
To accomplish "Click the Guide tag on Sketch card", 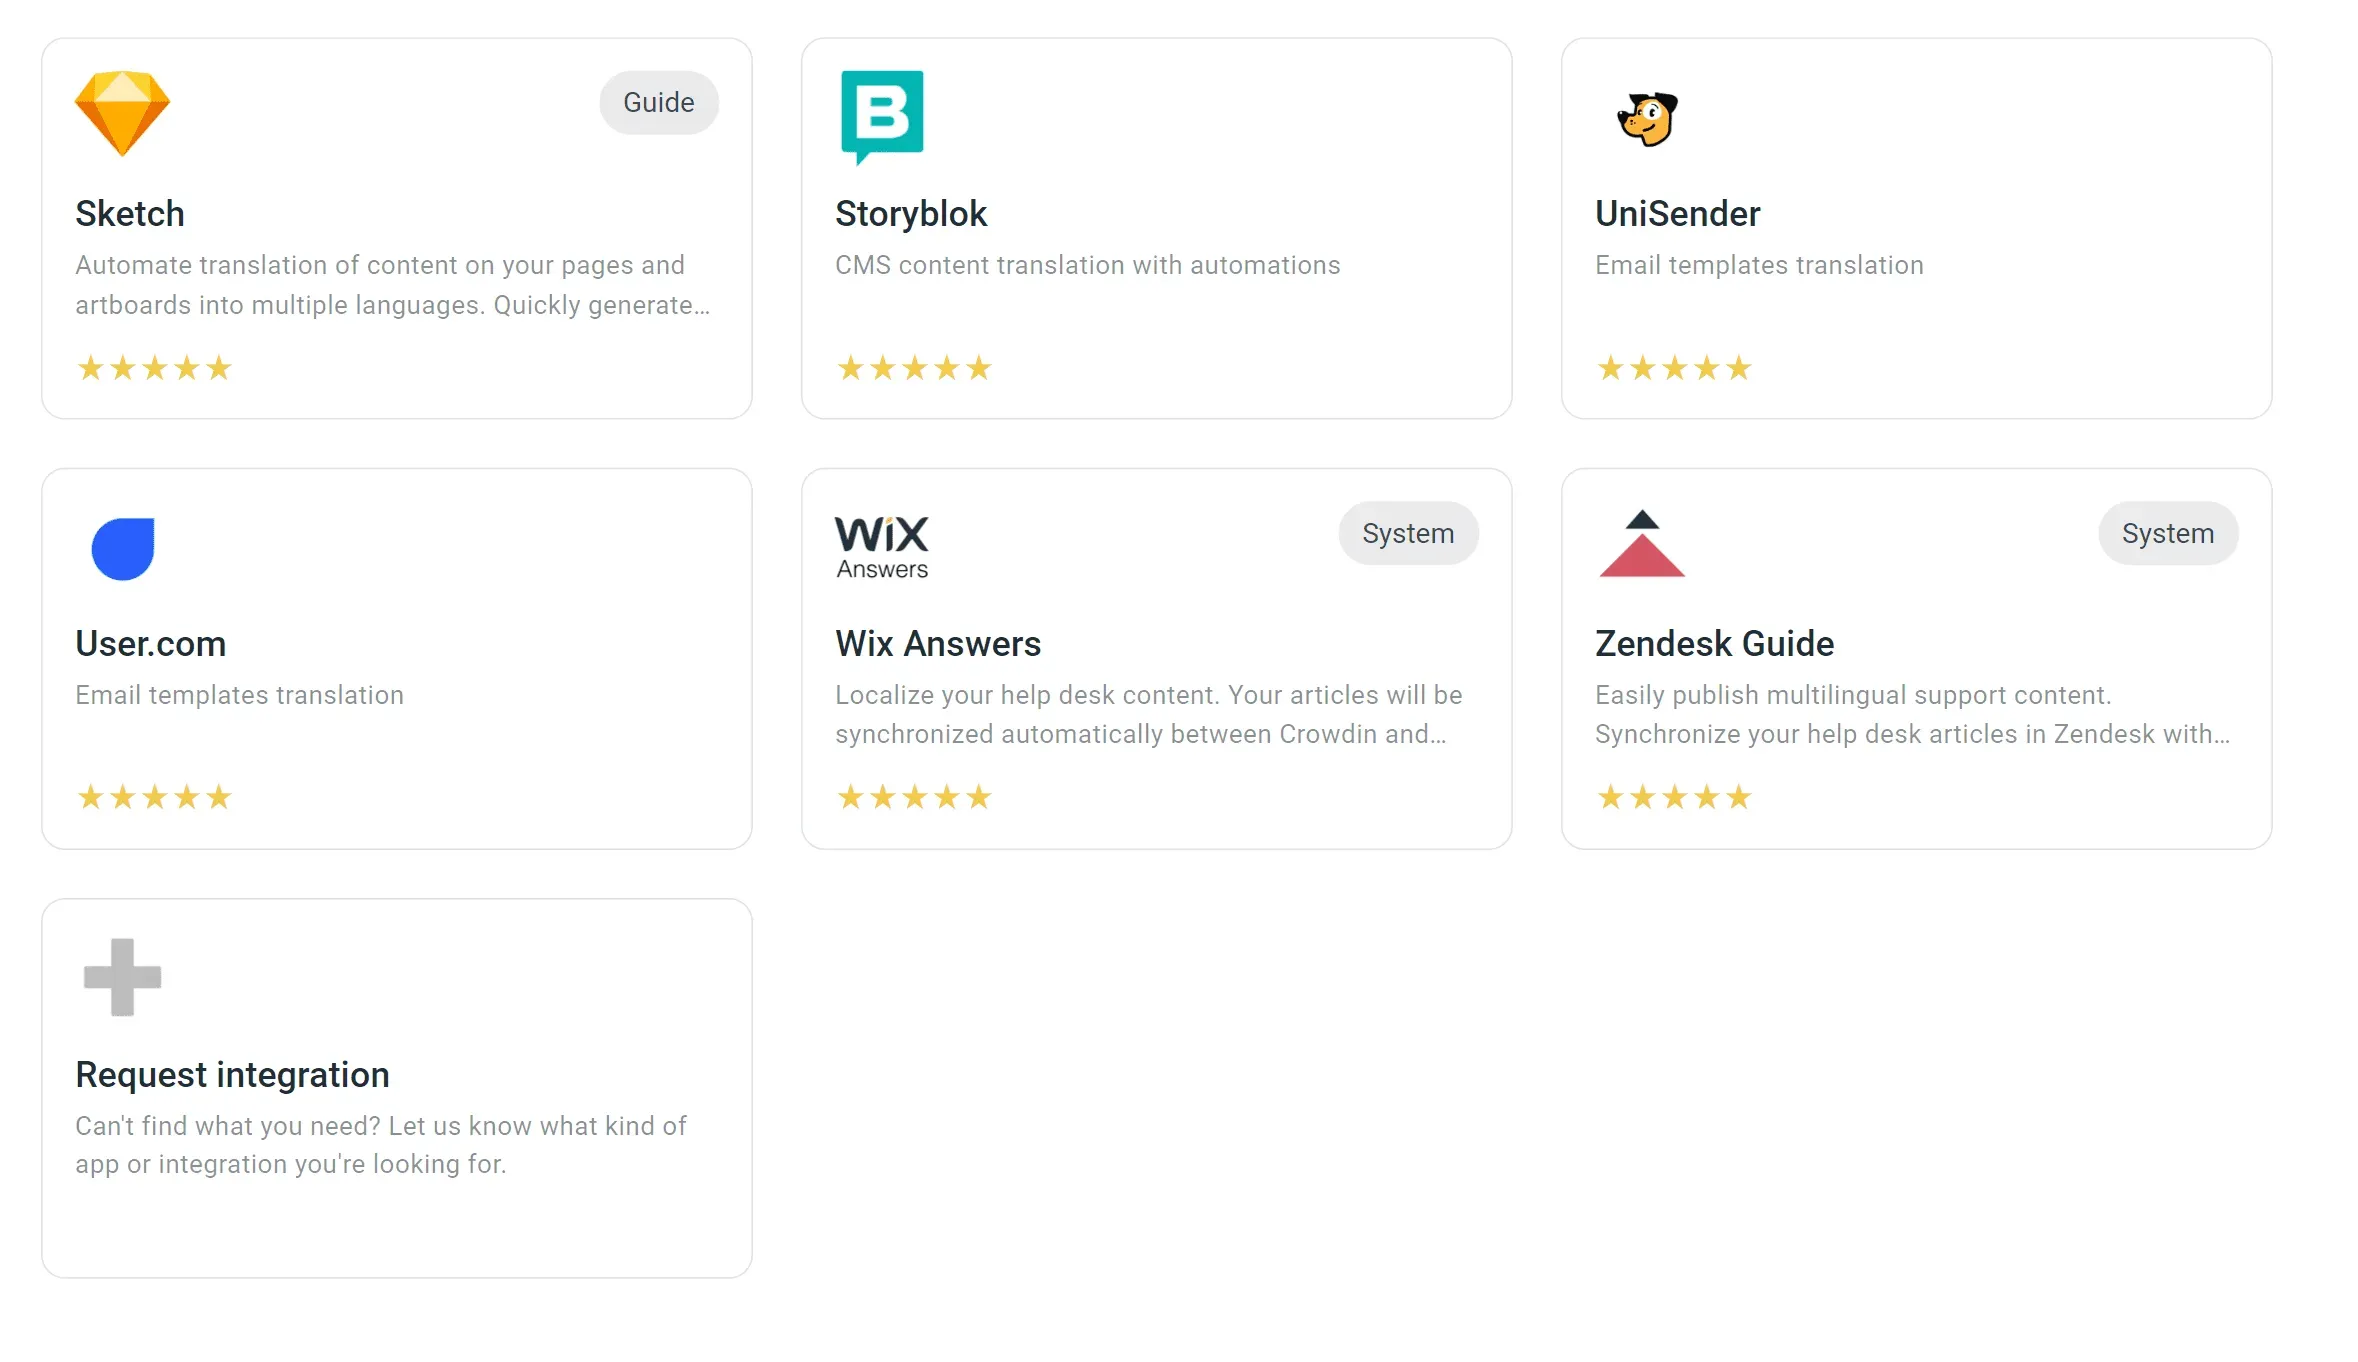I will coord(659,103).
